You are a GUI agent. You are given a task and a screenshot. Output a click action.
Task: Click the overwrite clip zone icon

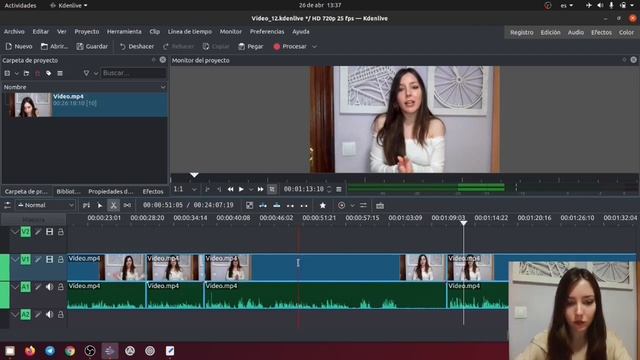pyautogui.click(x=276, y=205)
